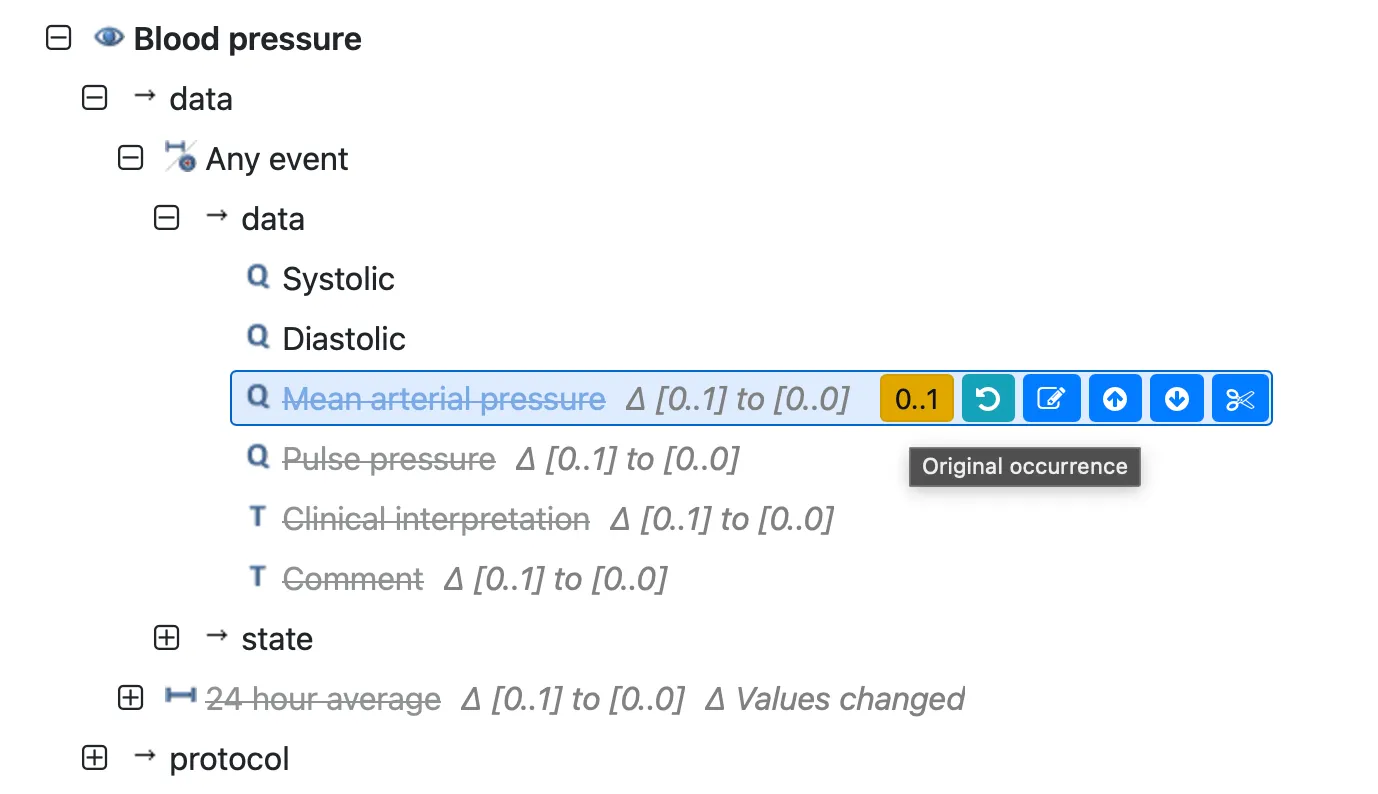Select the text icon beside Clinical interpretation
This screenshot has height=794, width=1378.
[258, 516]
